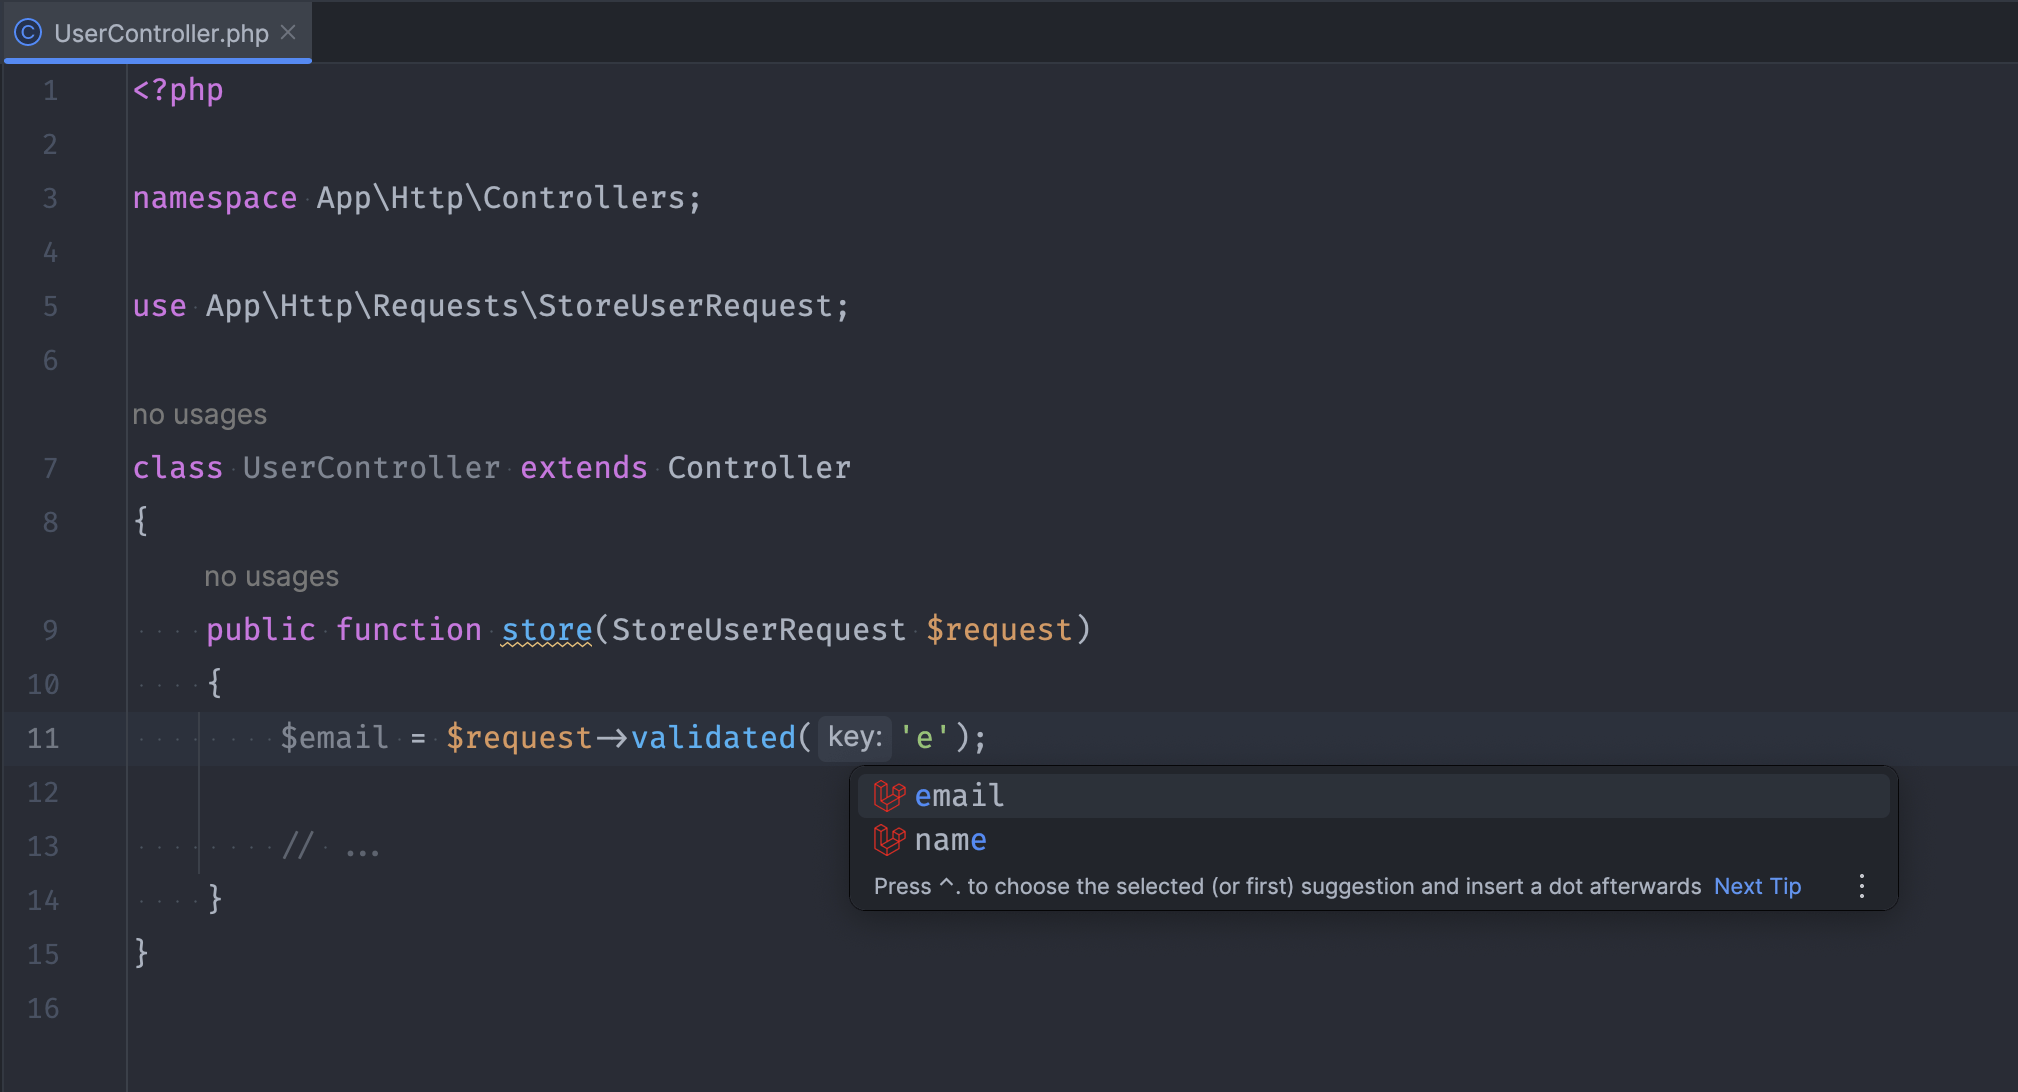This screenshot has height=1092, width=2018.
Task: Click the PHP class icon on UserController tab
Action: pyautogui.click(x=28, y=33)
